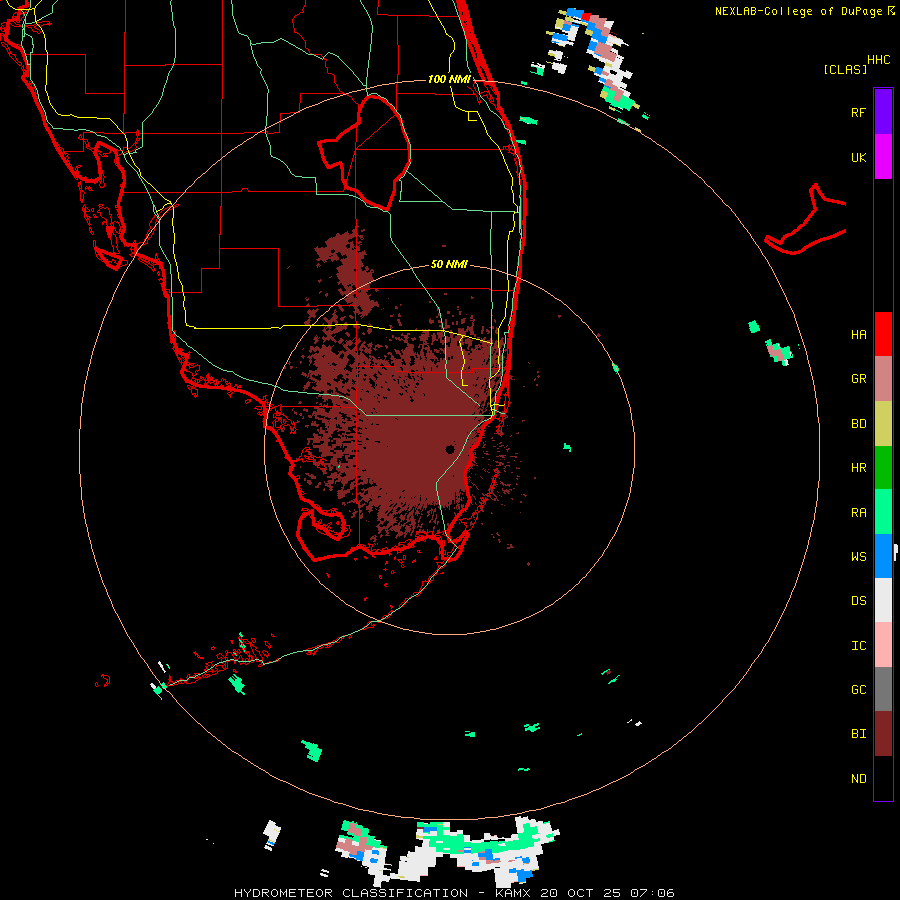Click the mint green RA legend swatch
Viewport: 900px width, 900px height.
[x=883, y=512]
